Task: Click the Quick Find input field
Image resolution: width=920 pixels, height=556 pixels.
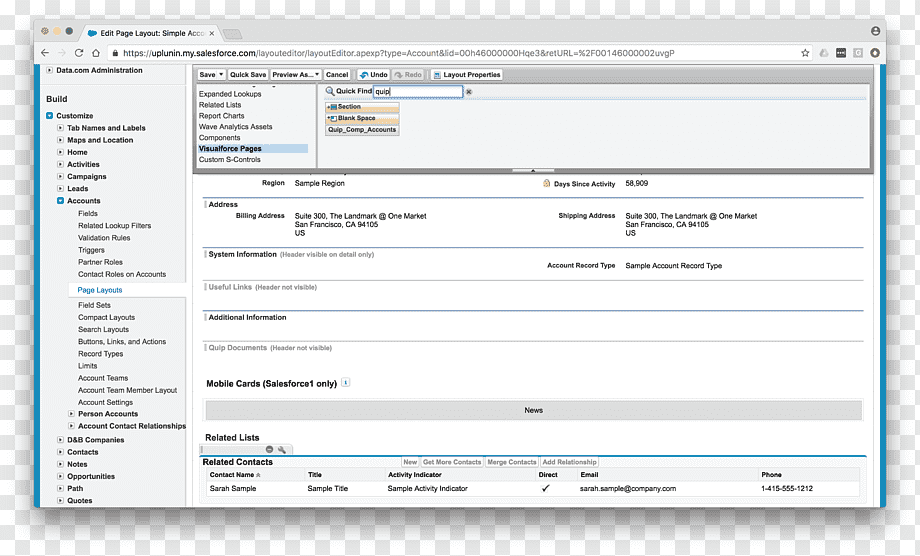Action: pos(418,91)
